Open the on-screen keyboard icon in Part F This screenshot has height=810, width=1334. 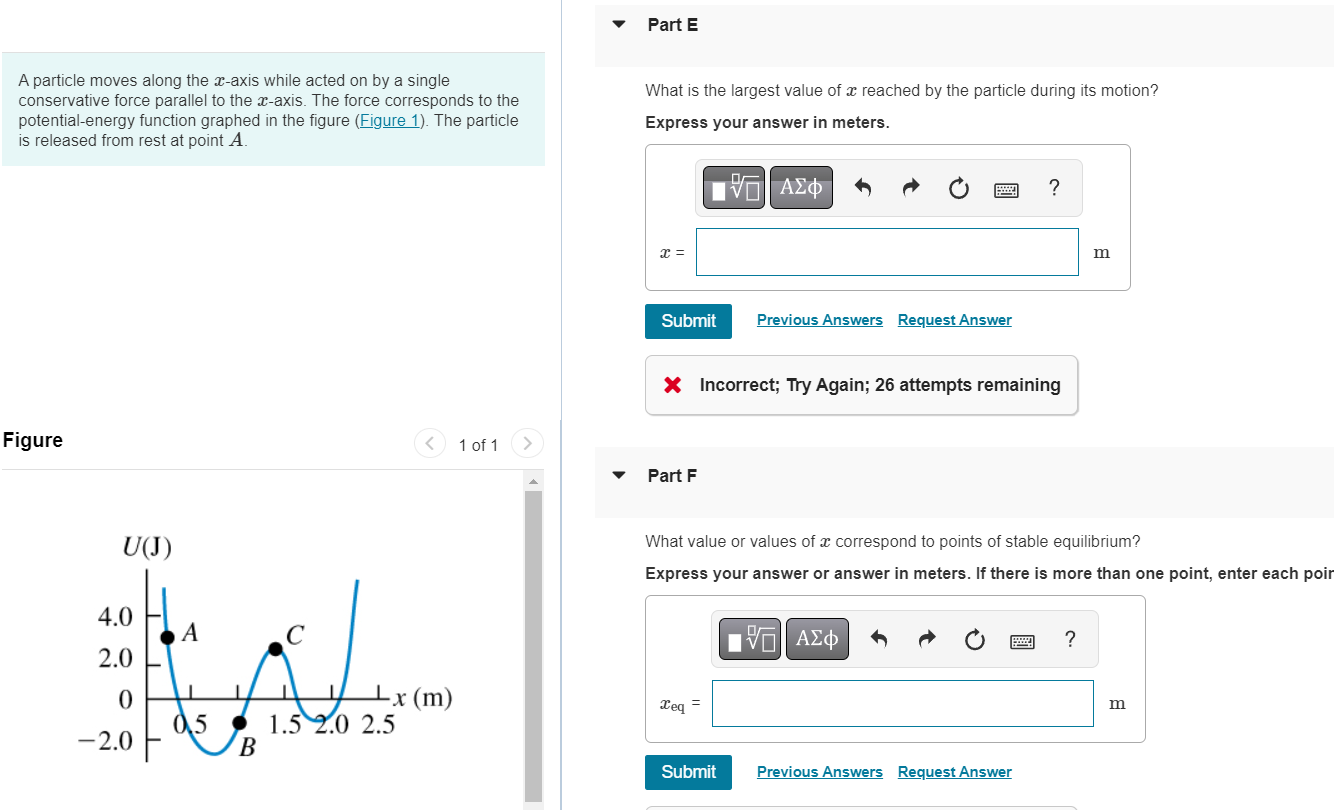(x=1022, y=639)
